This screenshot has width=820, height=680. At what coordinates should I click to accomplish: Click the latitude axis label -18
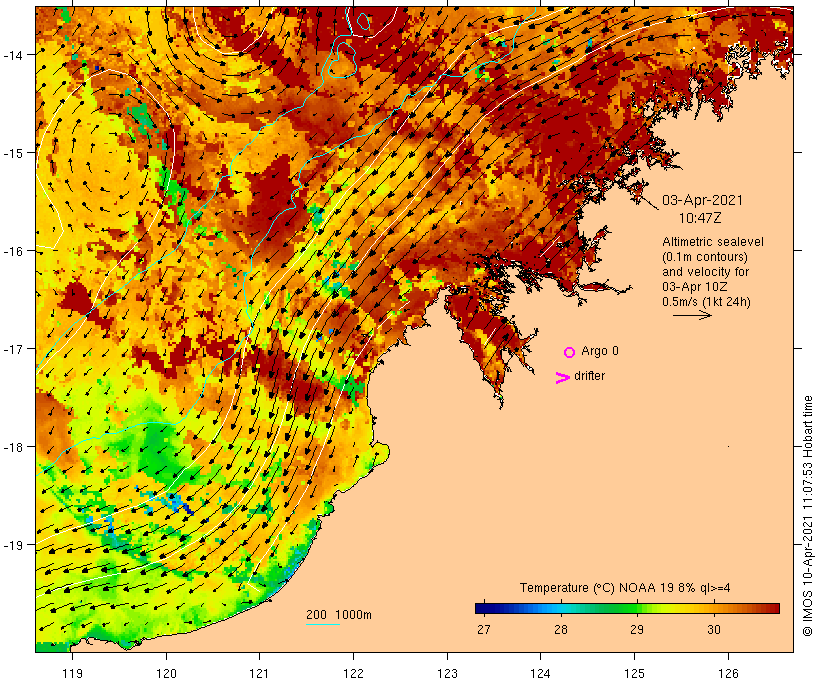tap(12, 447)
